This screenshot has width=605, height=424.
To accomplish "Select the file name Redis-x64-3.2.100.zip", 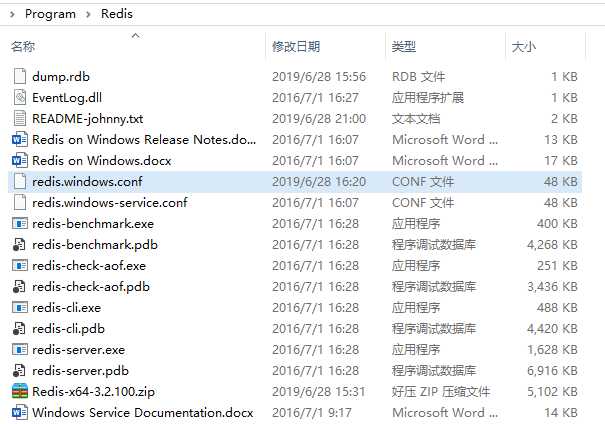I will pos(94,392).
